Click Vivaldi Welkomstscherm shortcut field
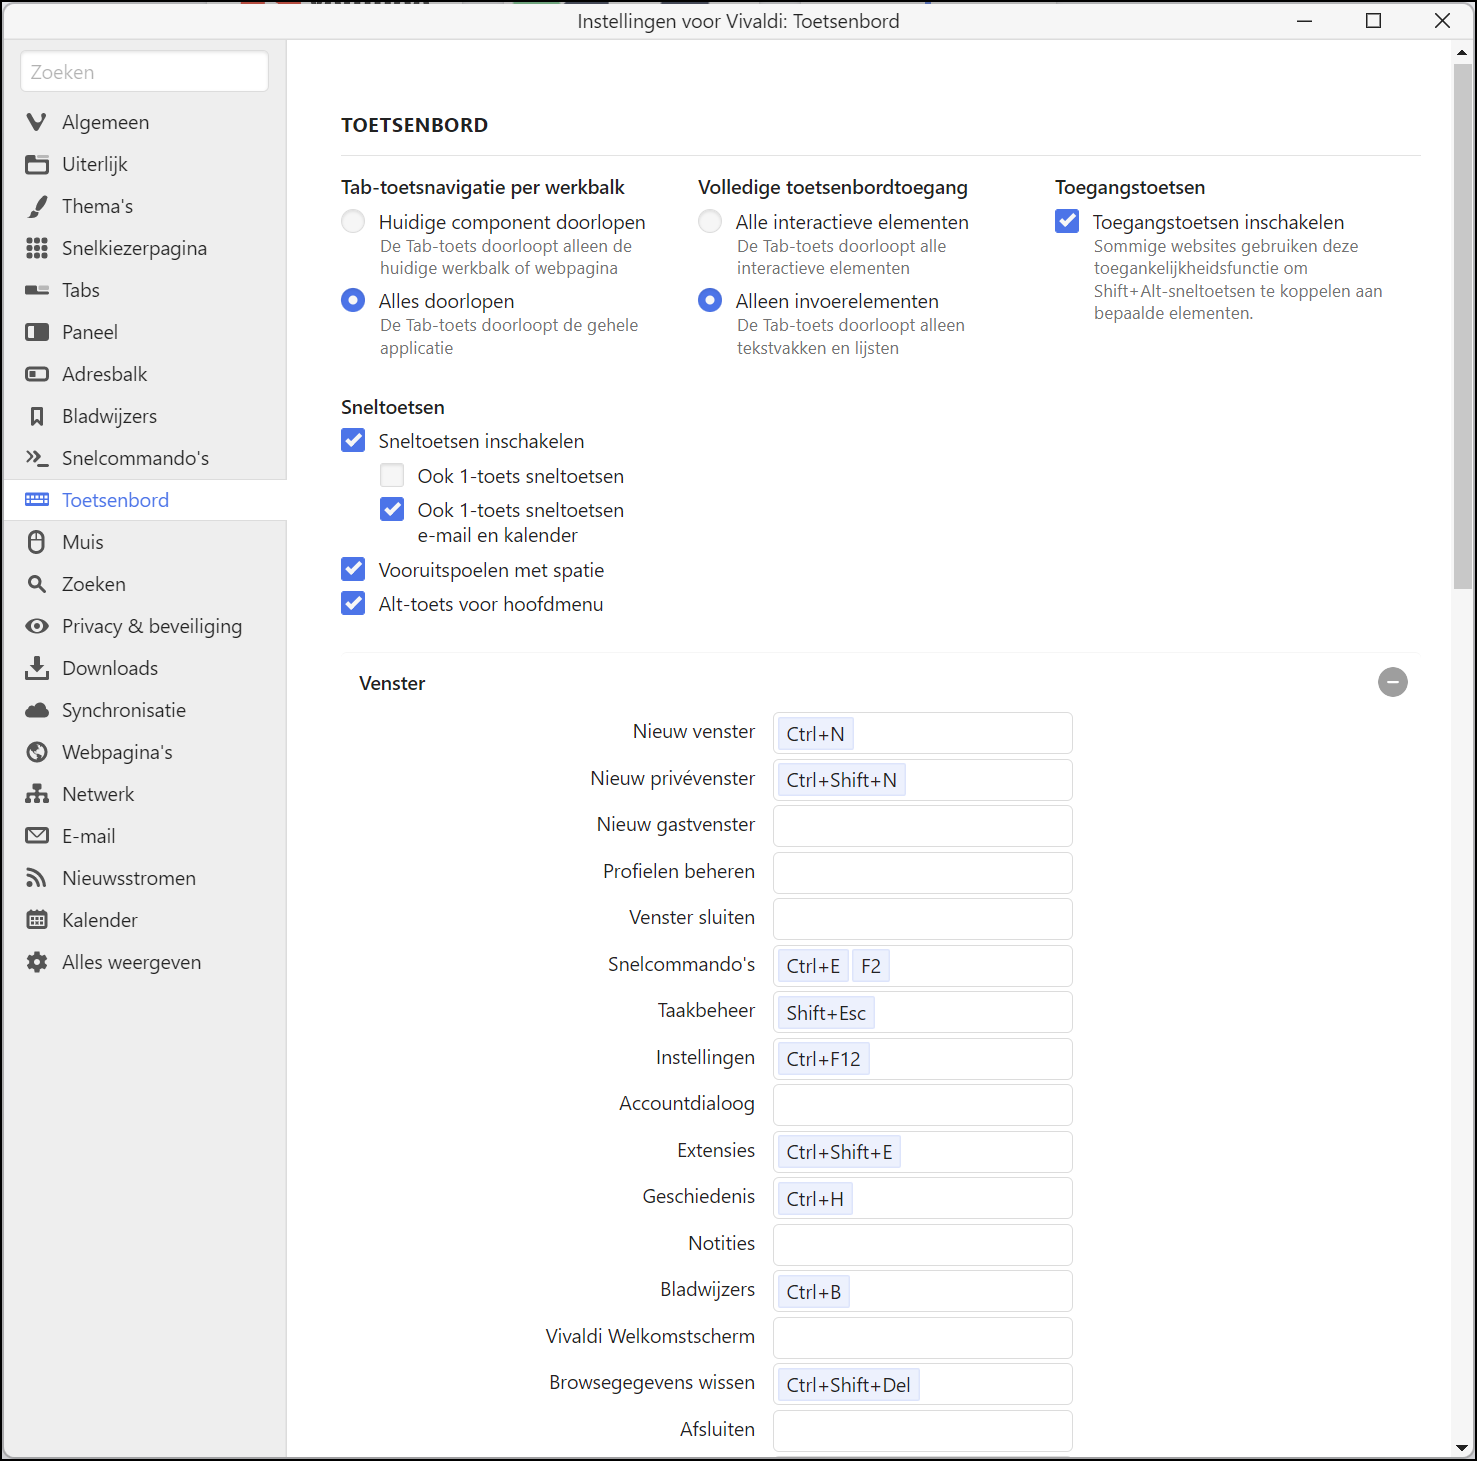The image size is (1477, 1461). coord(922,1338)
